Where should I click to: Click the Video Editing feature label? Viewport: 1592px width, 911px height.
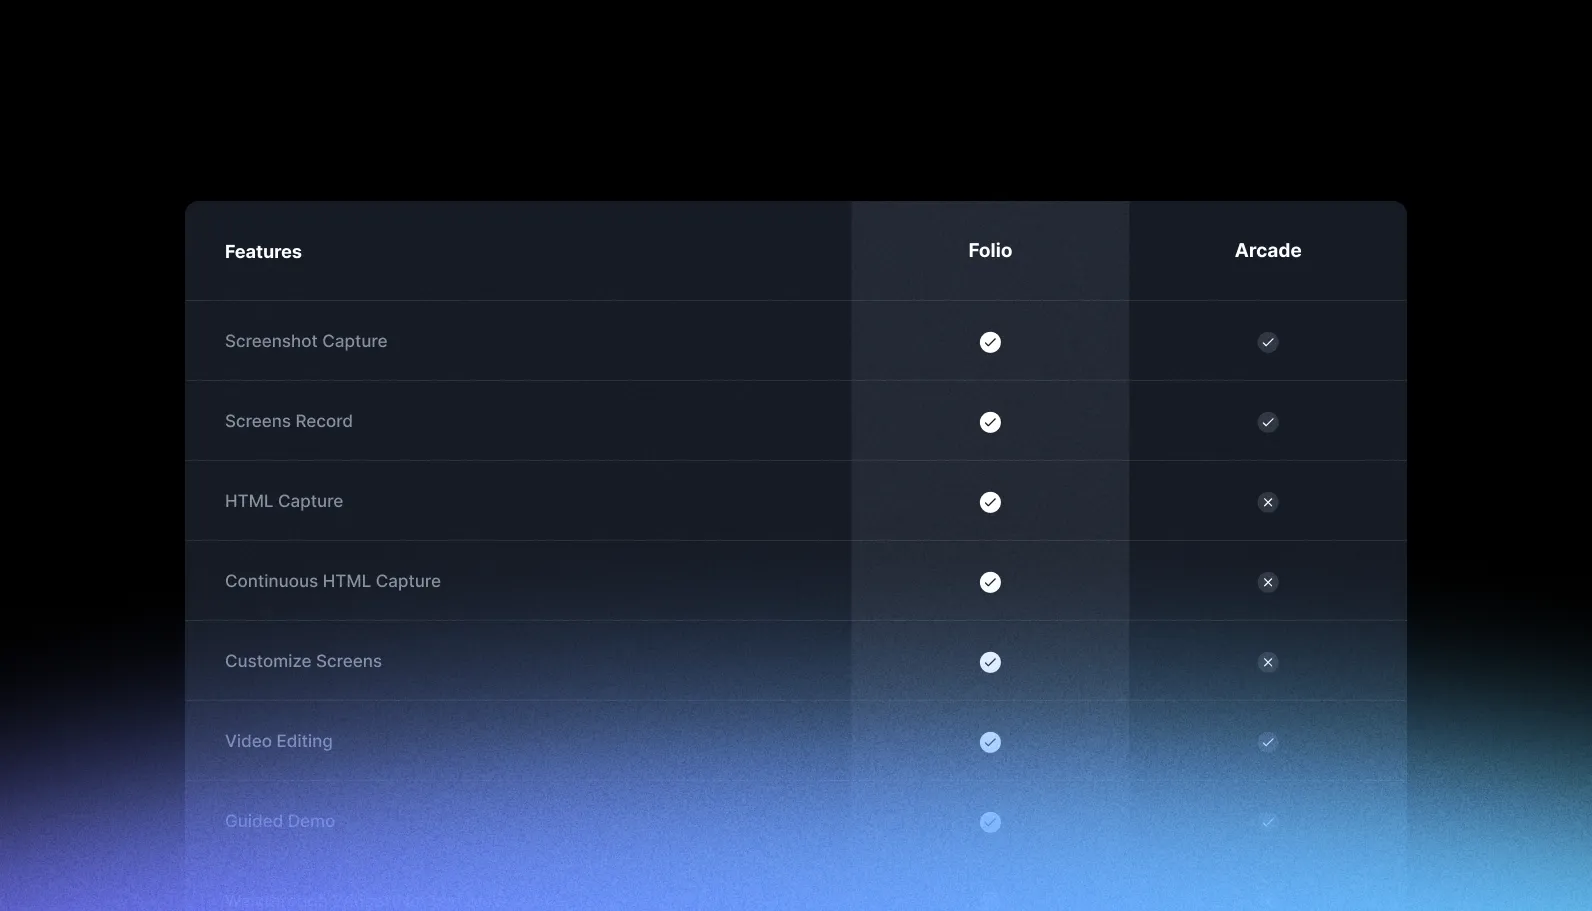point(279,741)
